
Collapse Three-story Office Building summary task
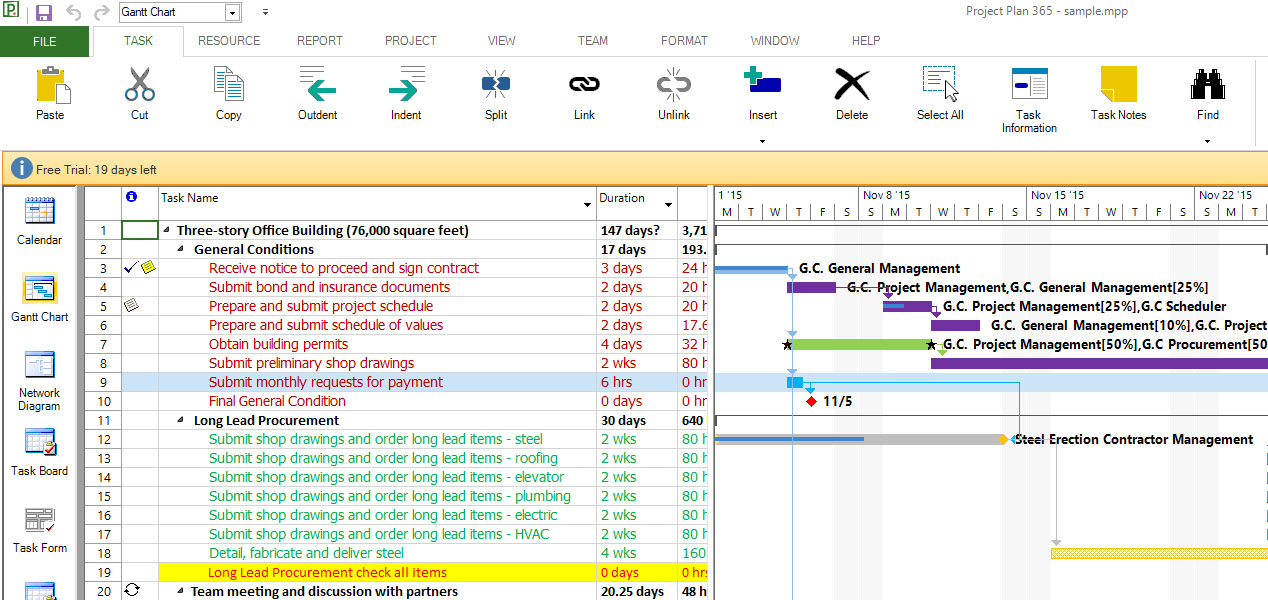pyautogui.click(x=167, y=231)
